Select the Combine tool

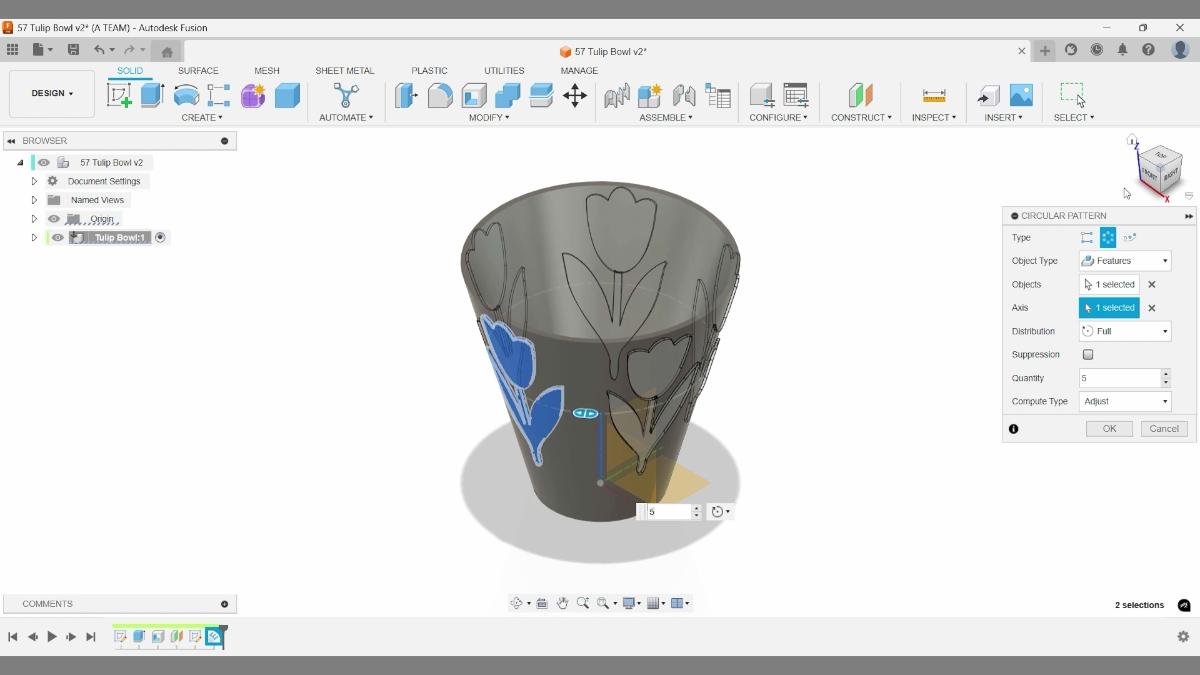point(507,95)
